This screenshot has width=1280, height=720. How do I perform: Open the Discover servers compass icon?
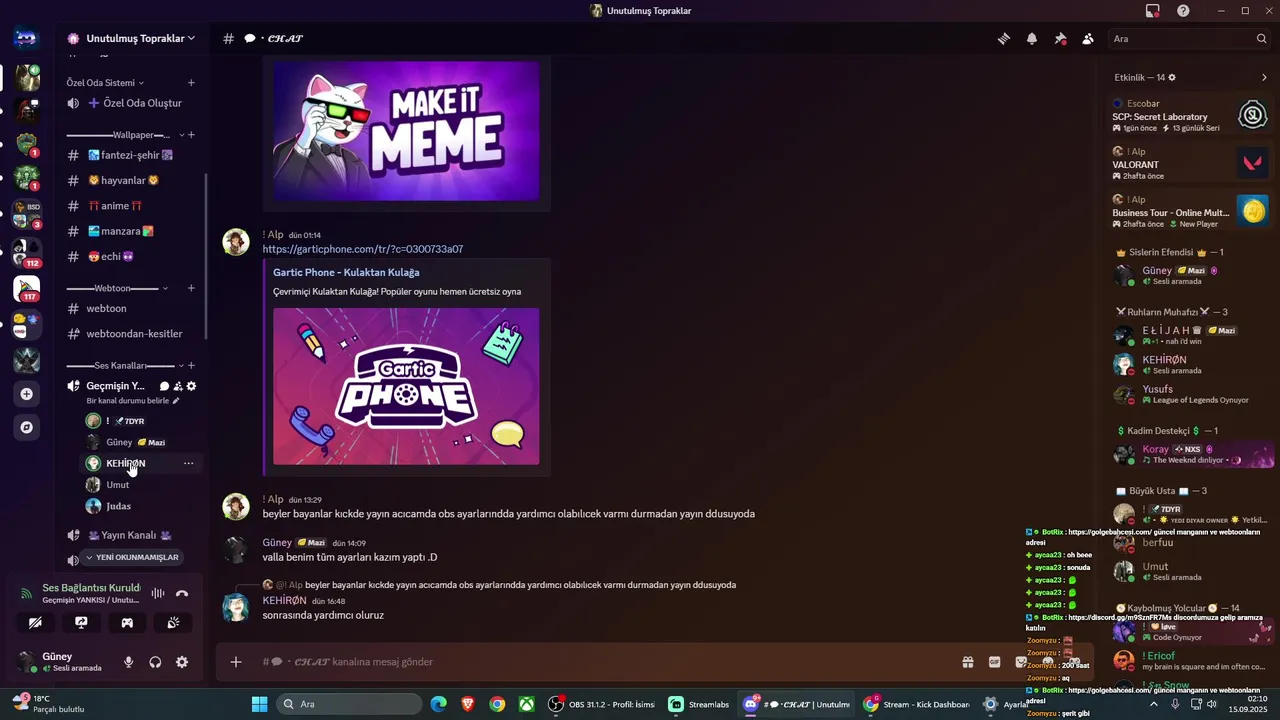pos(26,427)
